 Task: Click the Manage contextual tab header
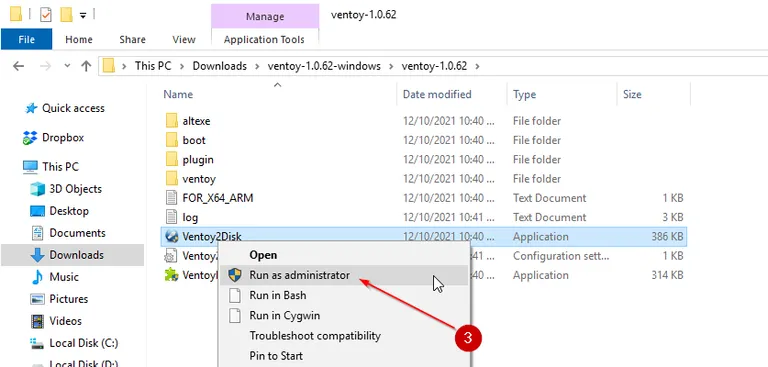click(x=265, y=17)
